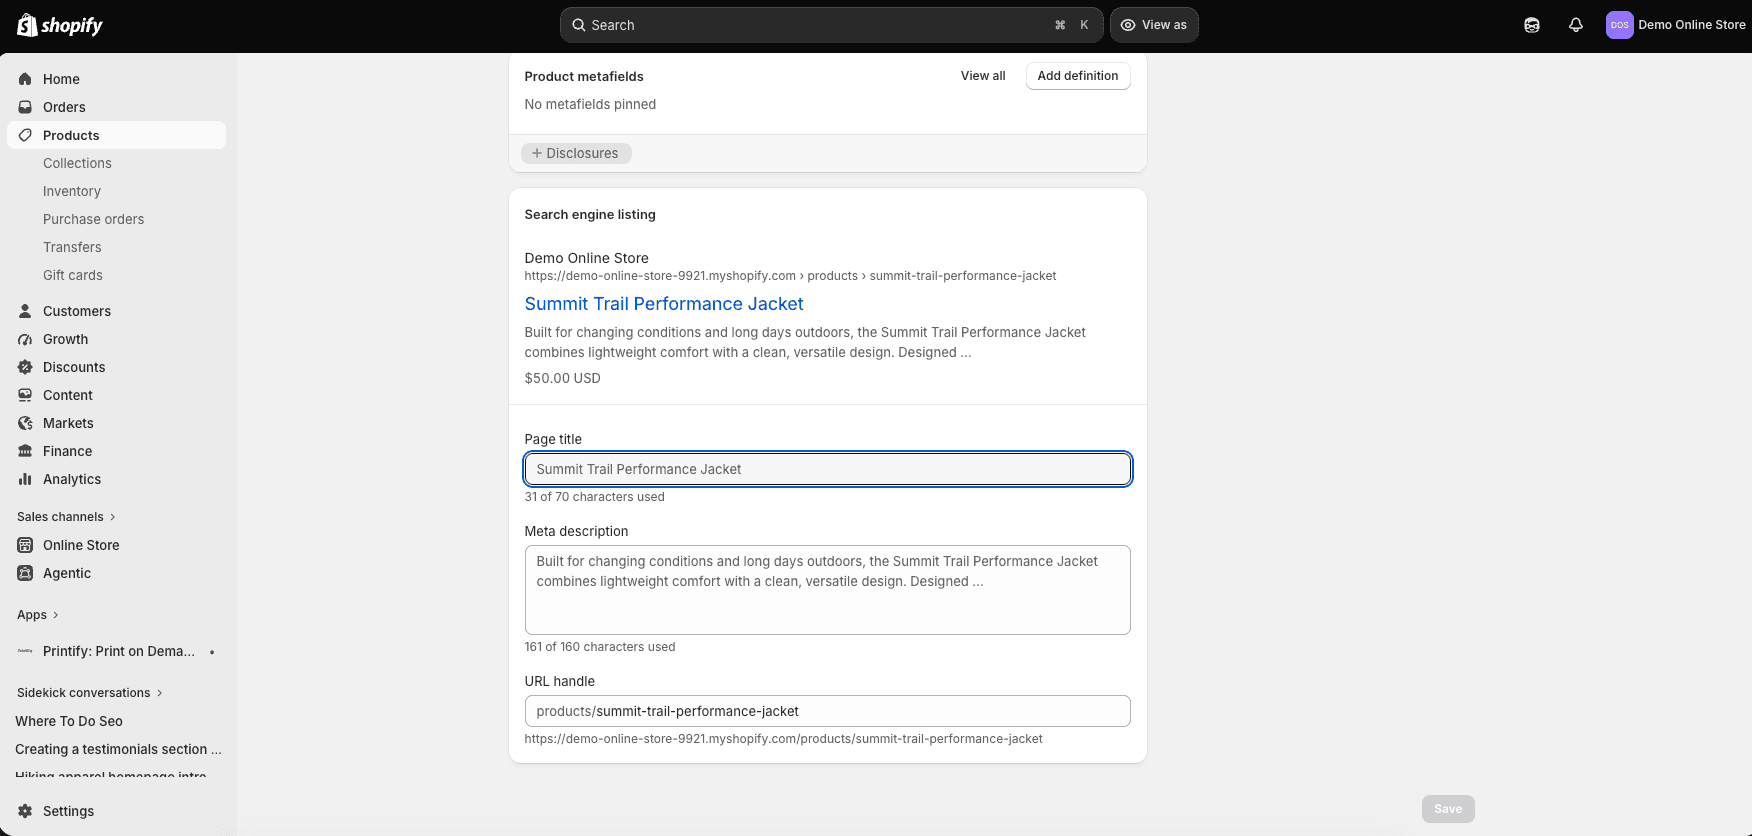1752x836 pixels.
Task: Open 'Creating a testimonials section' conversation
Action: pos(118,749)
